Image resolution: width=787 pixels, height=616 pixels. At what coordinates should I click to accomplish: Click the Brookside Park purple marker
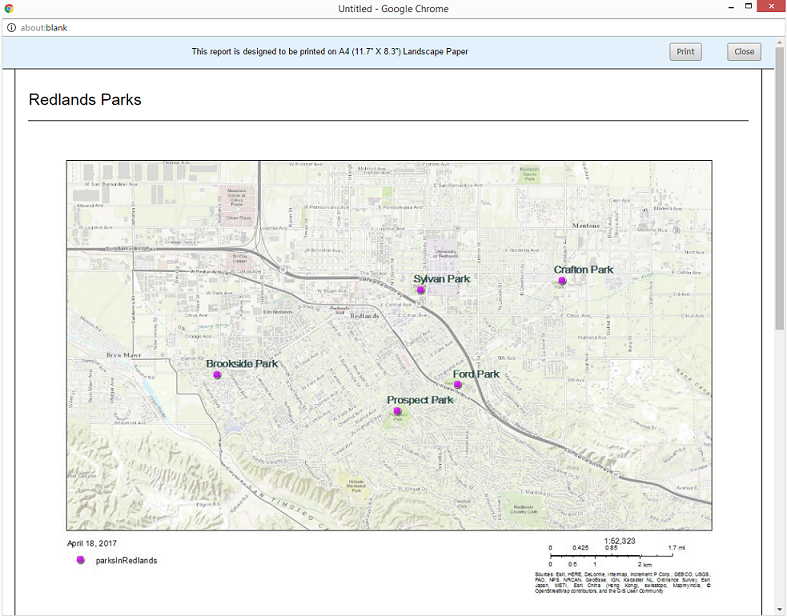coord(217,375)
